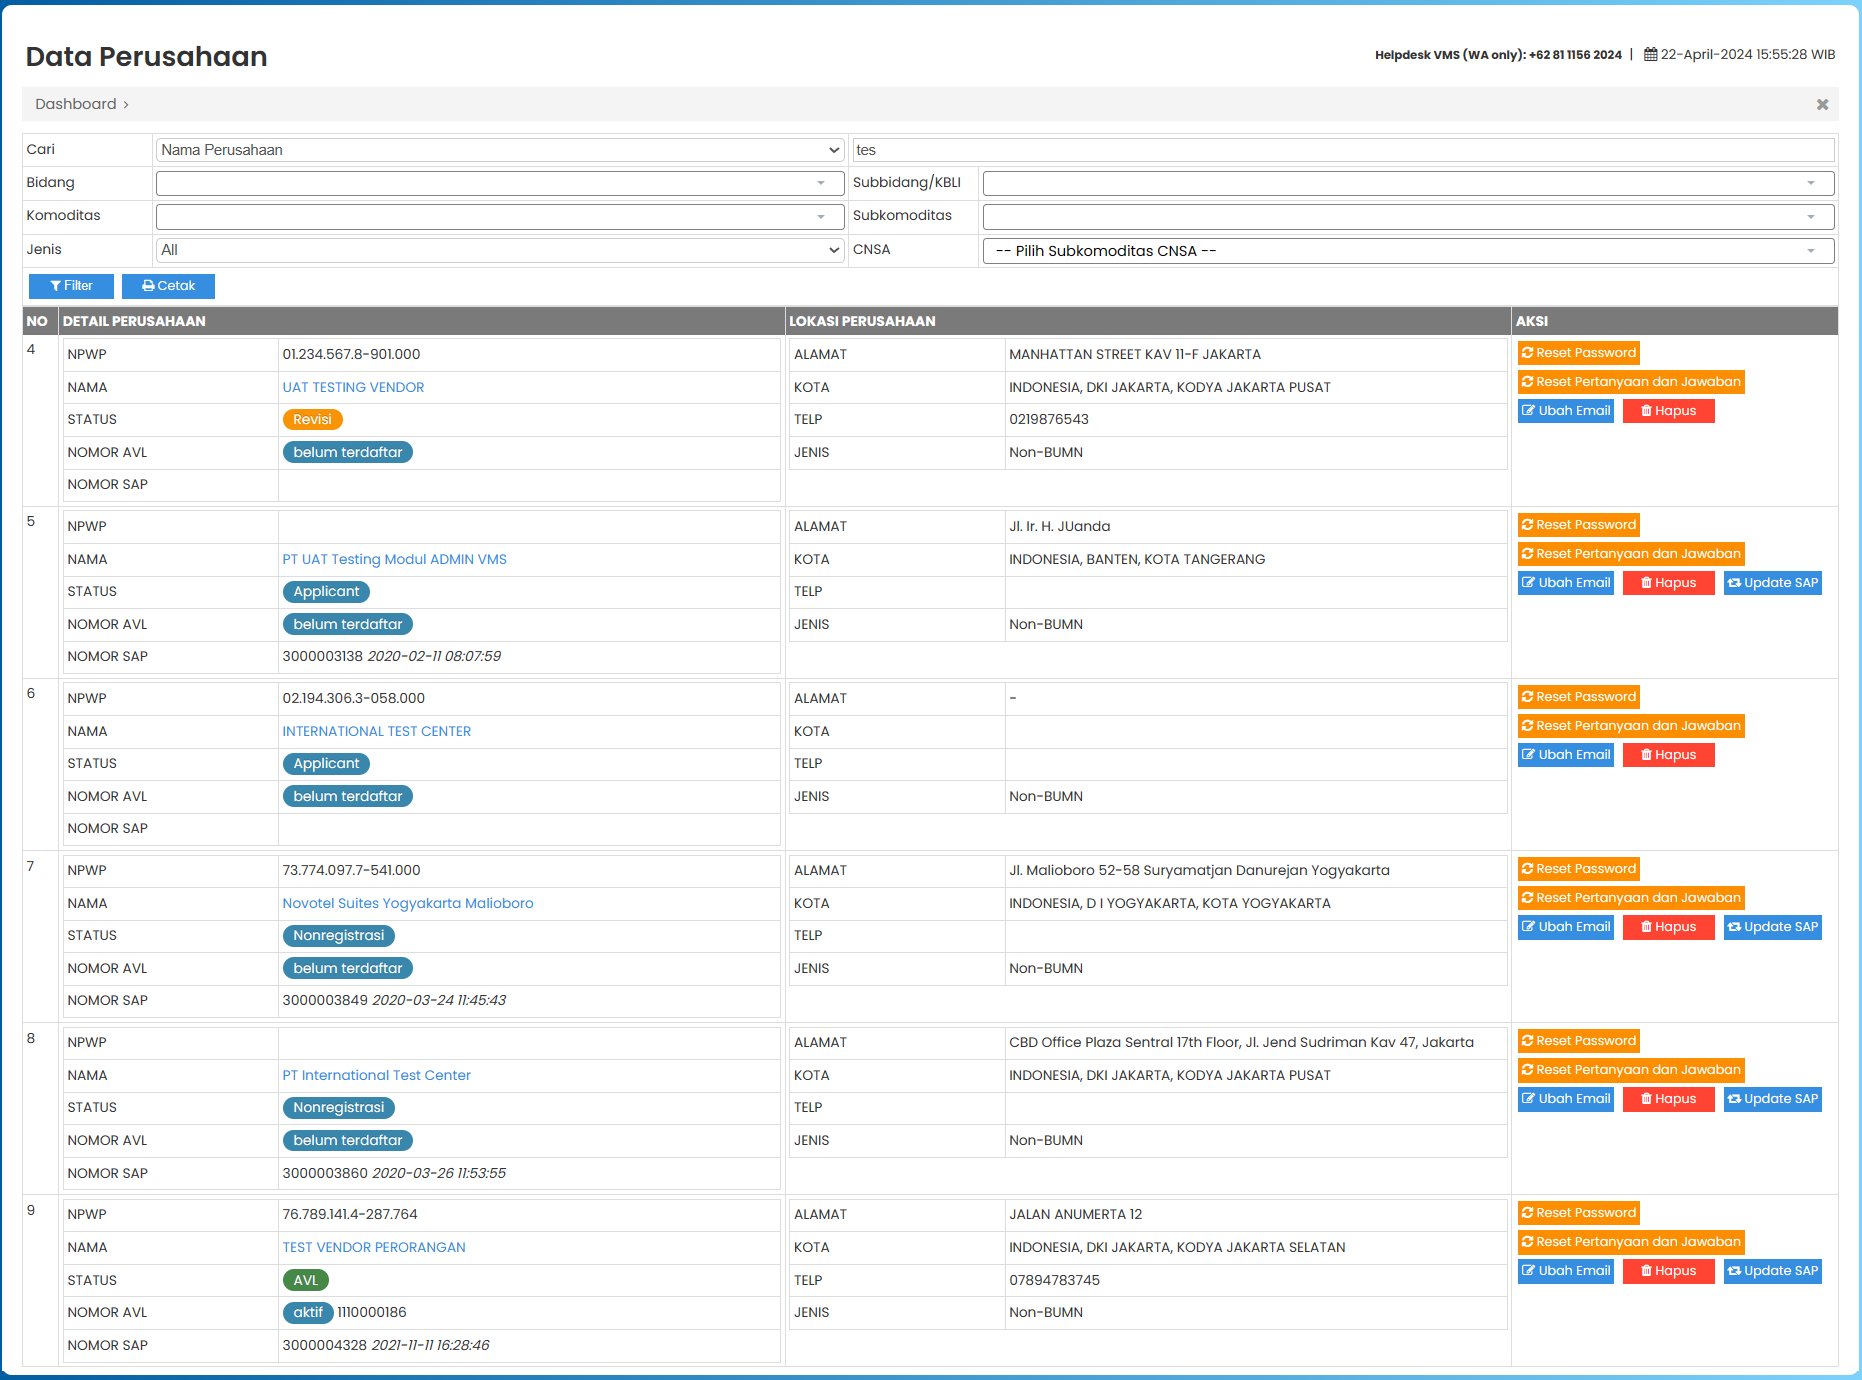
Task: Delete TEST VENDOR PERORANGAN using Hapus
Action: click(x=1668, y=1271)
